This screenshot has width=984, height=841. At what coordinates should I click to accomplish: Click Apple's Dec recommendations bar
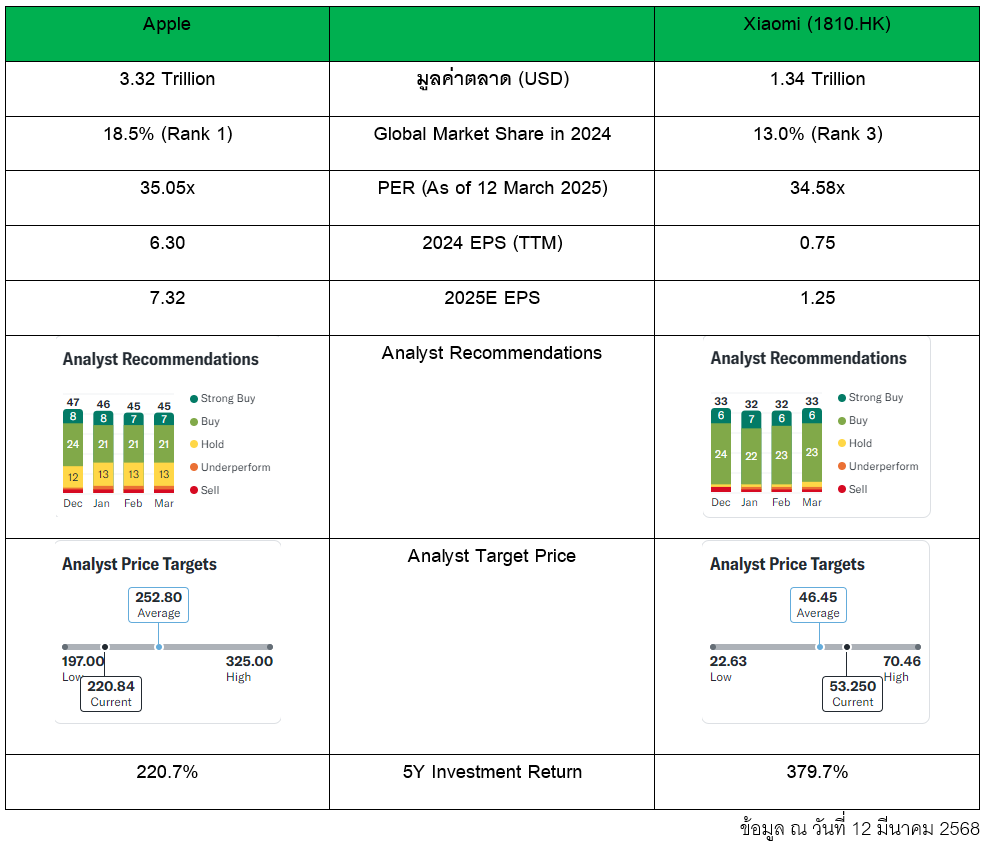[73, 451]
